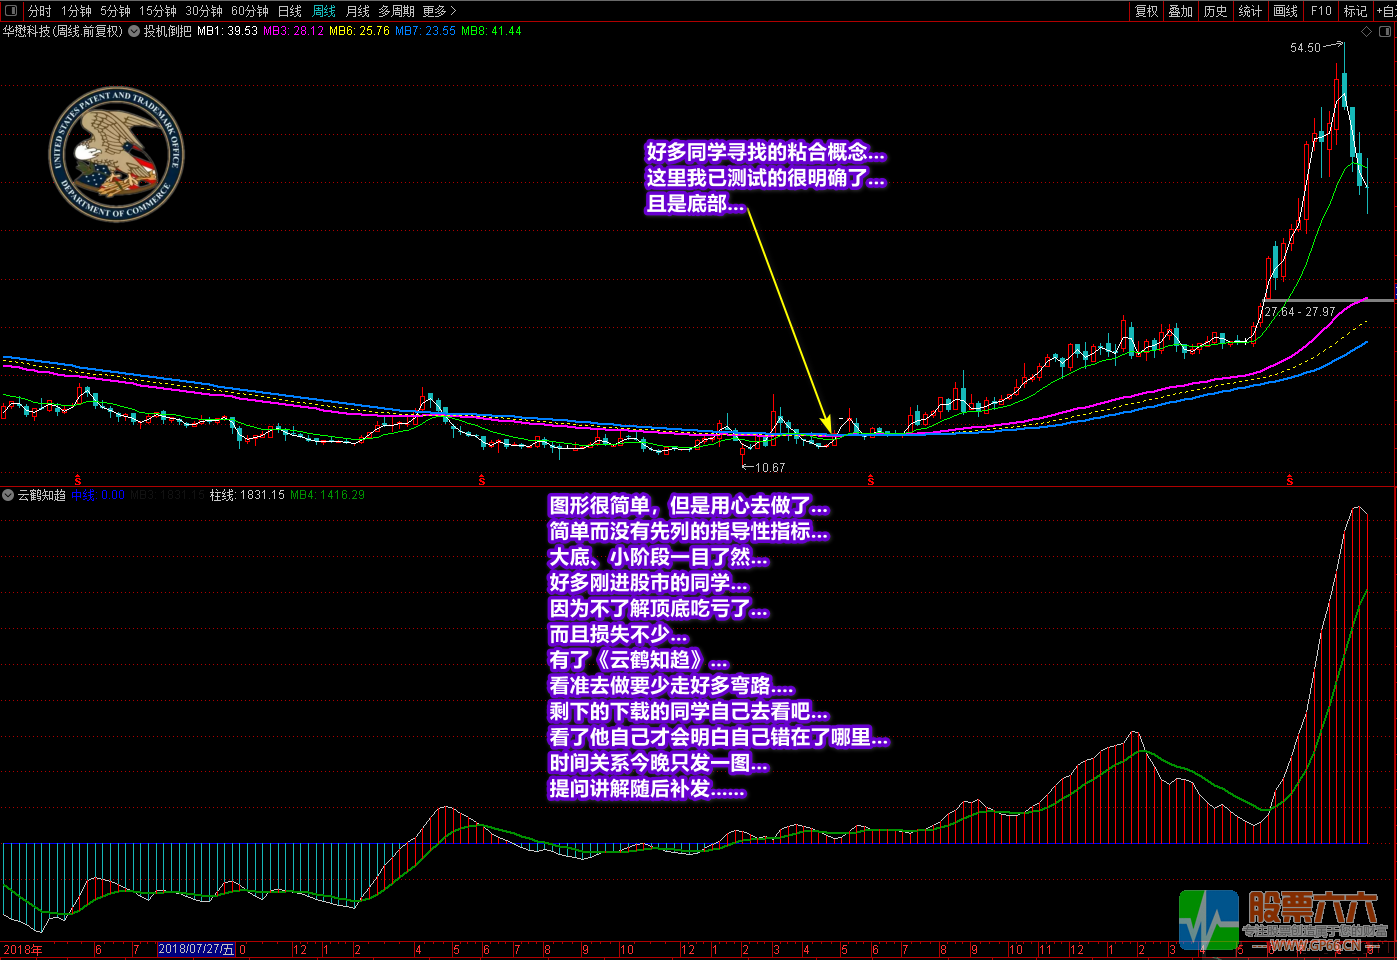Viewport: 1397px width, 960px height.
Task: Click the MB6: 25.76 yellow value
Action: tap(359, 31)
